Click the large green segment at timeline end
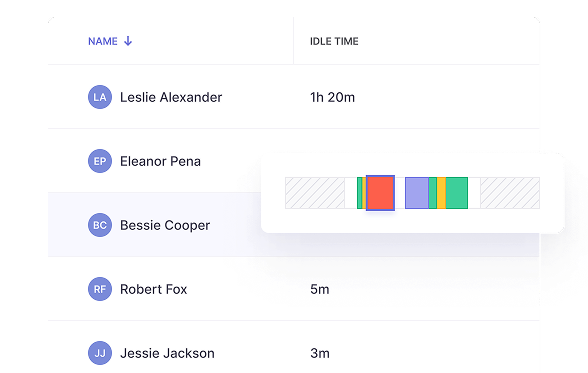588x373 pixels. [457, 193]
